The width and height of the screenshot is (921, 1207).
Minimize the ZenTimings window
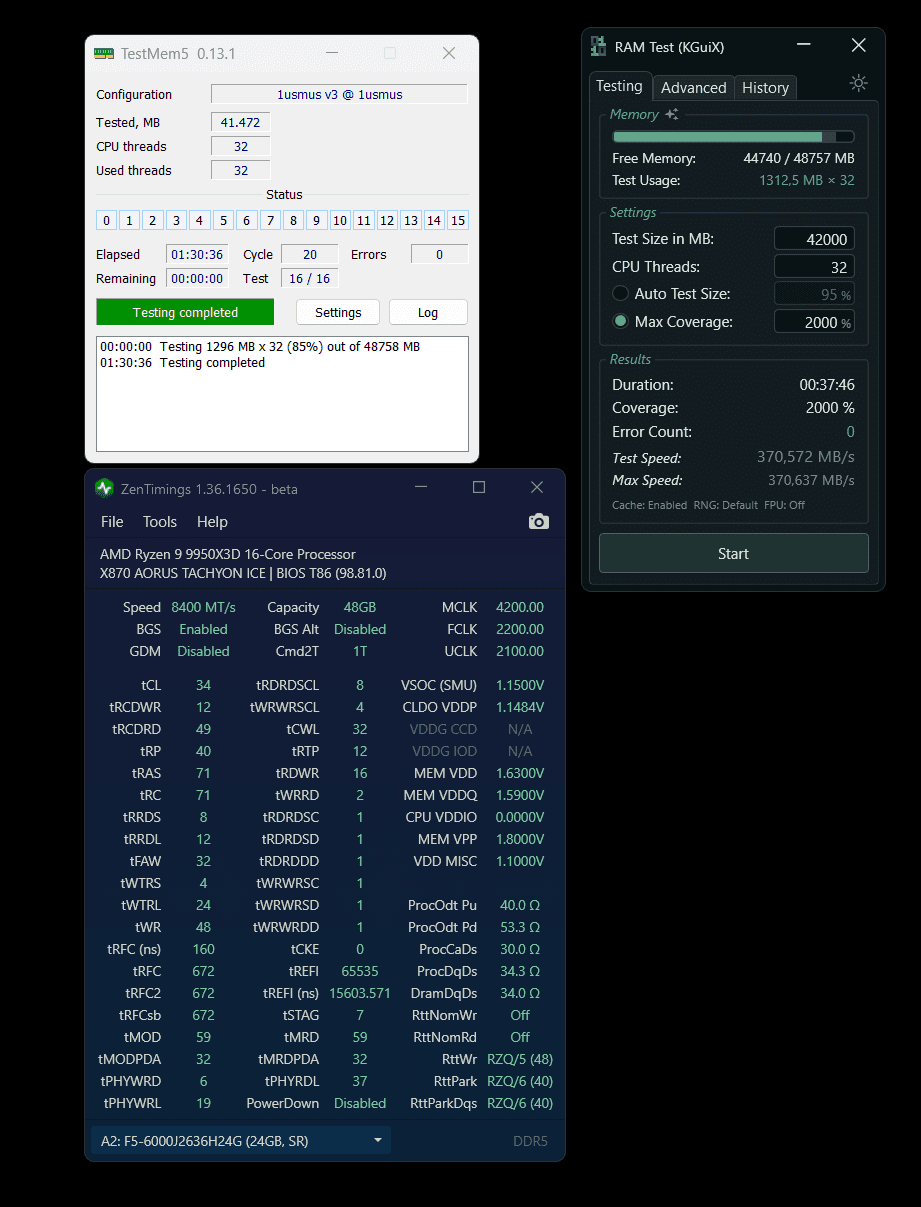coord(421,488)
